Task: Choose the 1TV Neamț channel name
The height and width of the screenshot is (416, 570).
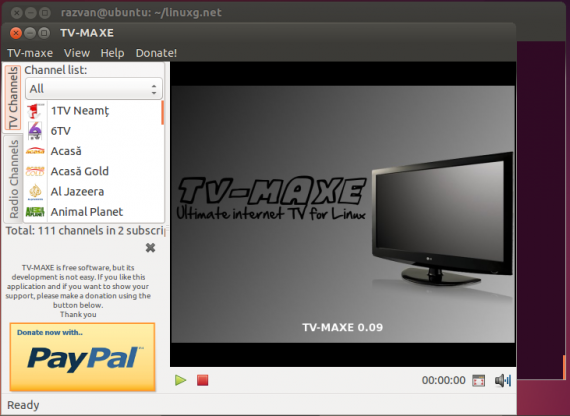Action: tap(80, 111)
